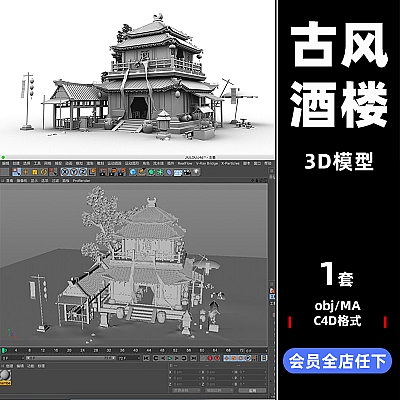Open the render settings icon

click(x=122, y=172)
